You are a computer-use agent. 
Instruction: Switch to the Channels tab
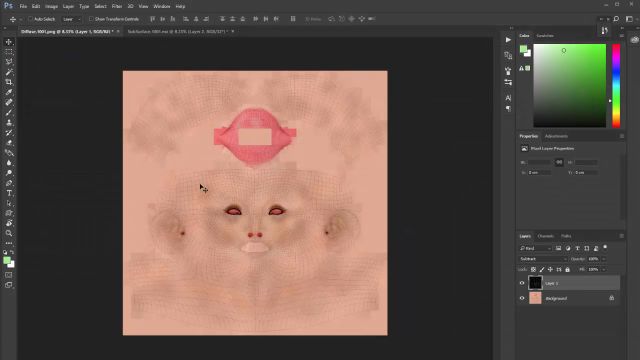click(x=545, y=236)
